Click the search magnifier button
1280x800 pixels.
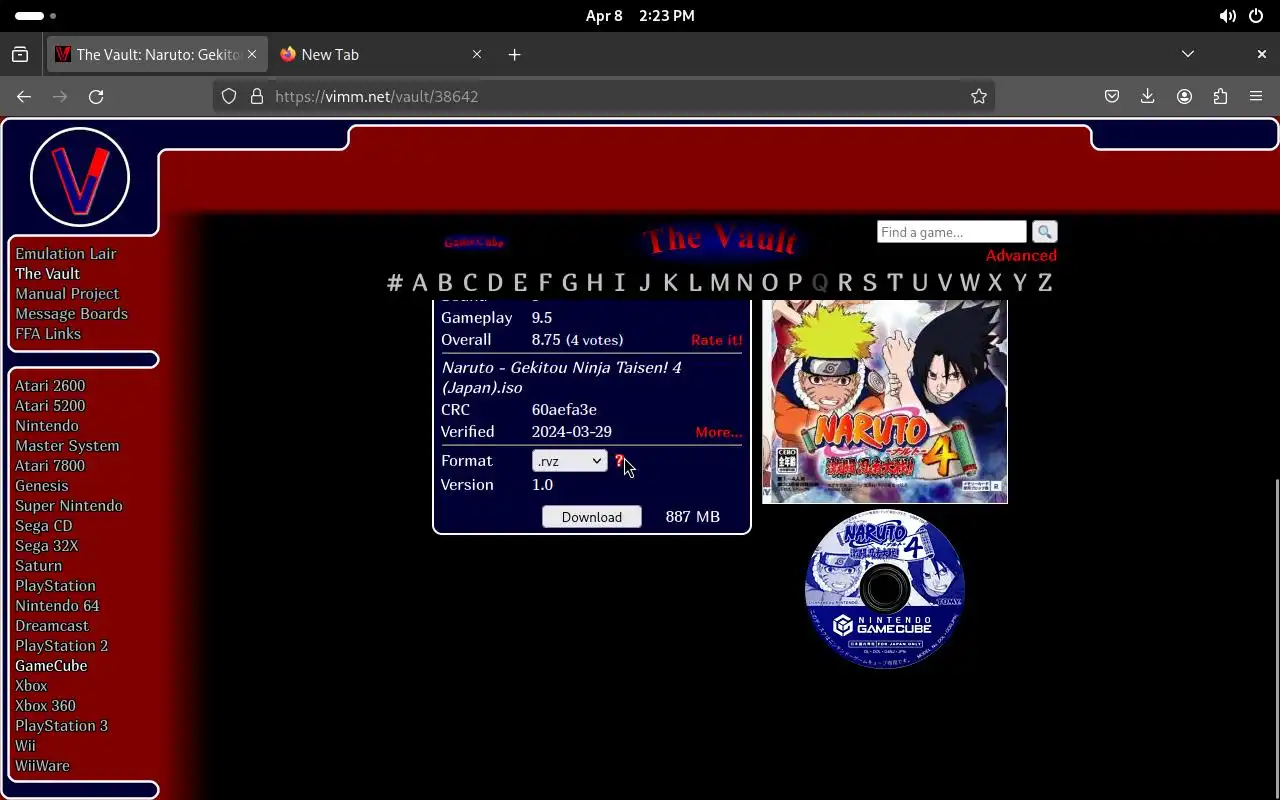pyautogui.click(x=1044, y=232)
